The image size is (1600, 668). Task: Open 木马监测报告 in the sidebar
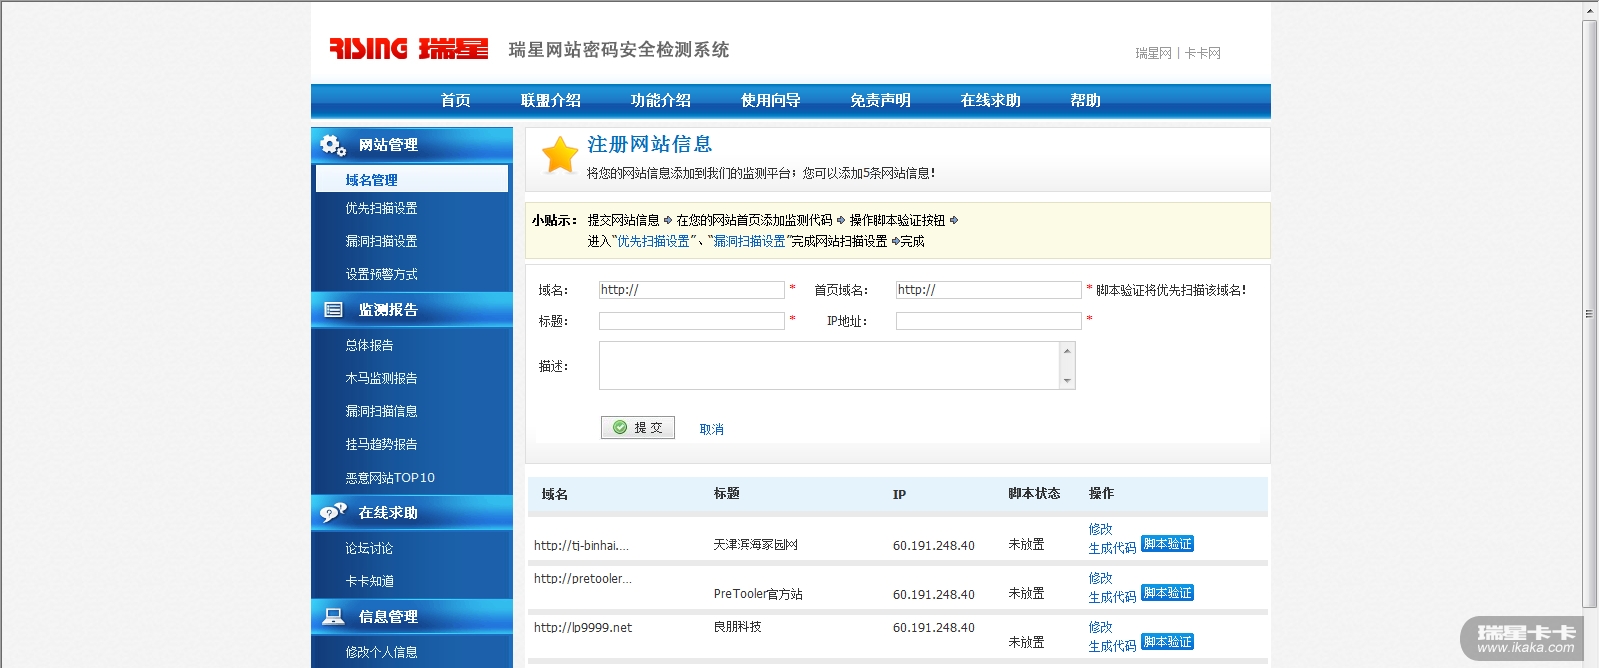click(381, 378)
